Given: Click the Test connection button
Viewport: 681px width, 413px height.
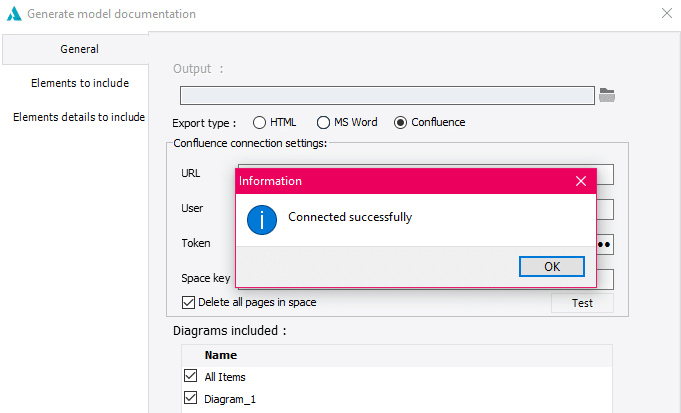Looking at the screenshot, I should [582, 303].
